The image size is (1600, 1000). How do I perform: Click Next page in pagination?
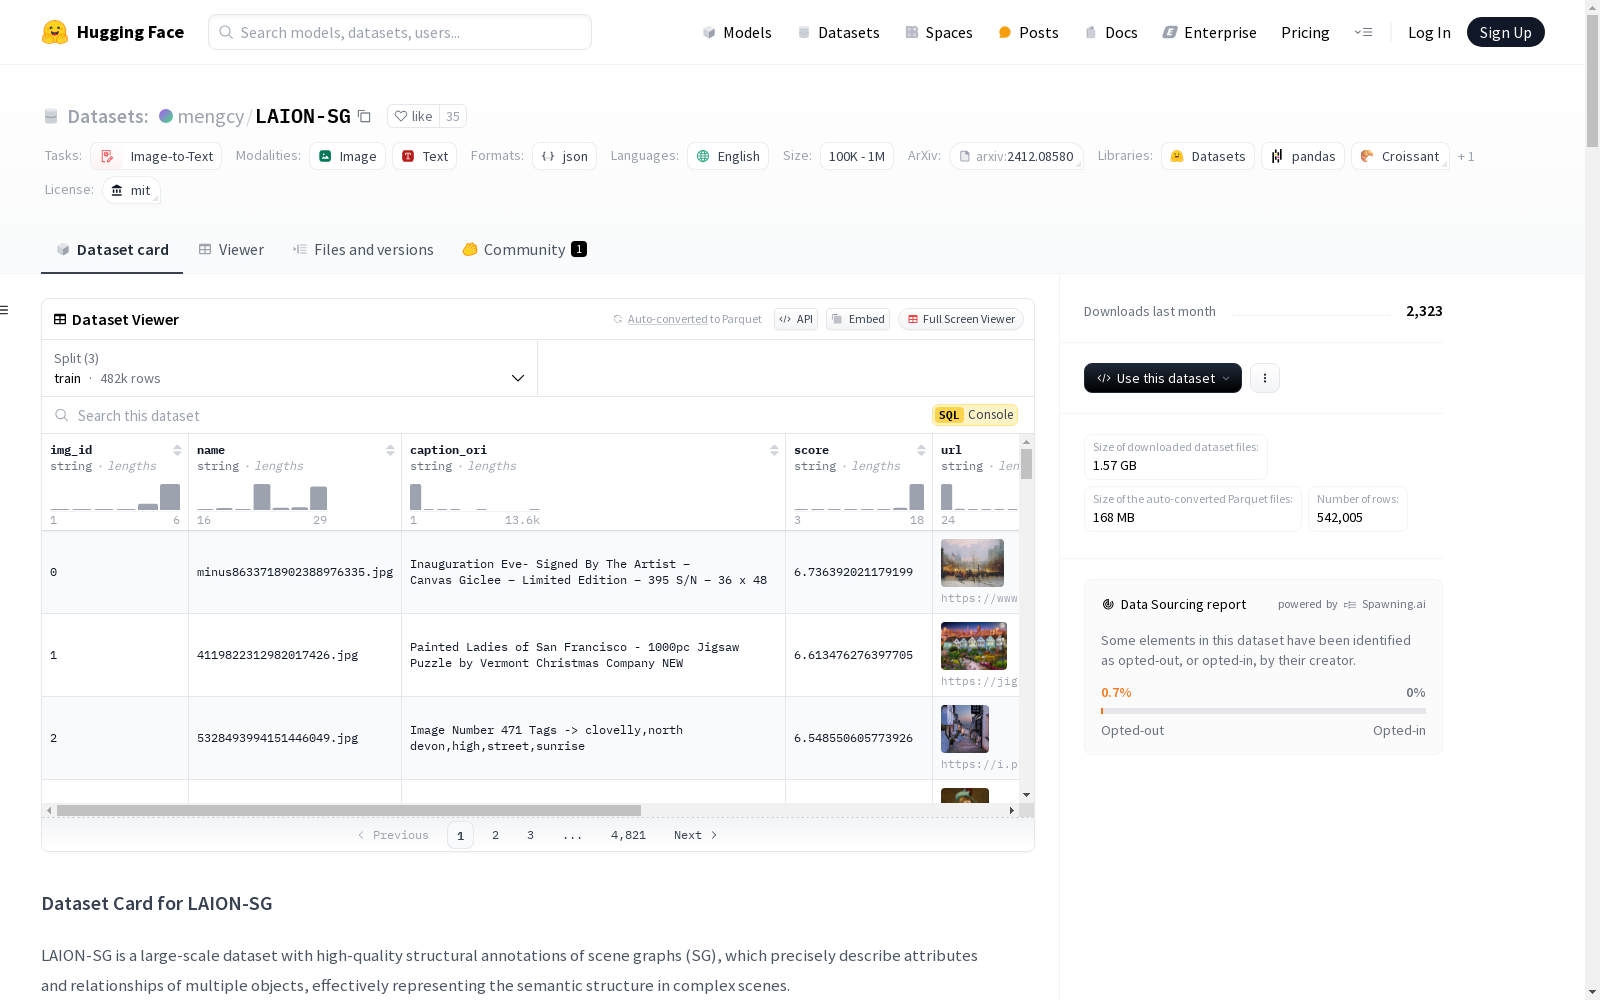click(x=696, y=835)
